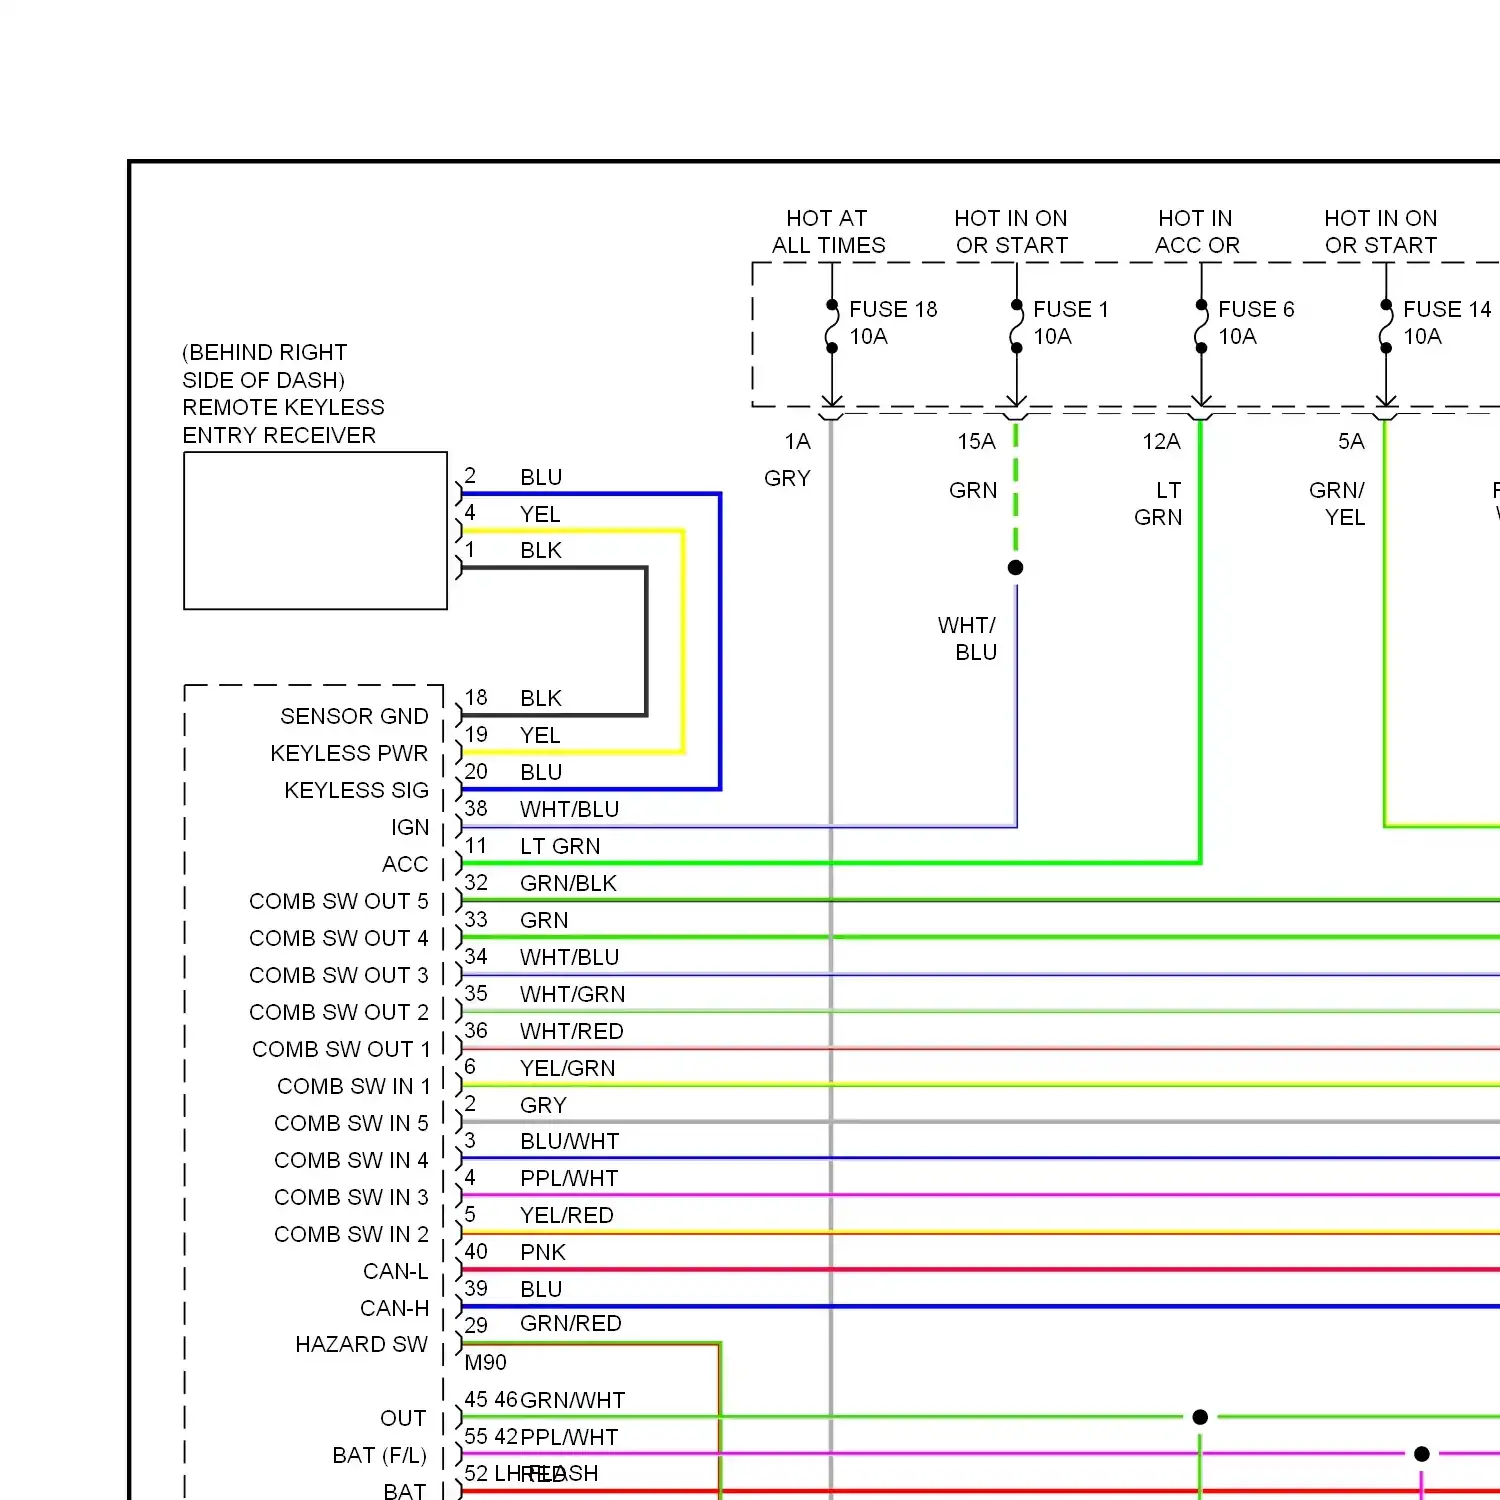Click pin "33 GRN" wire label
Viewport: 1500px width, 1500px height.
click(516, 920)
